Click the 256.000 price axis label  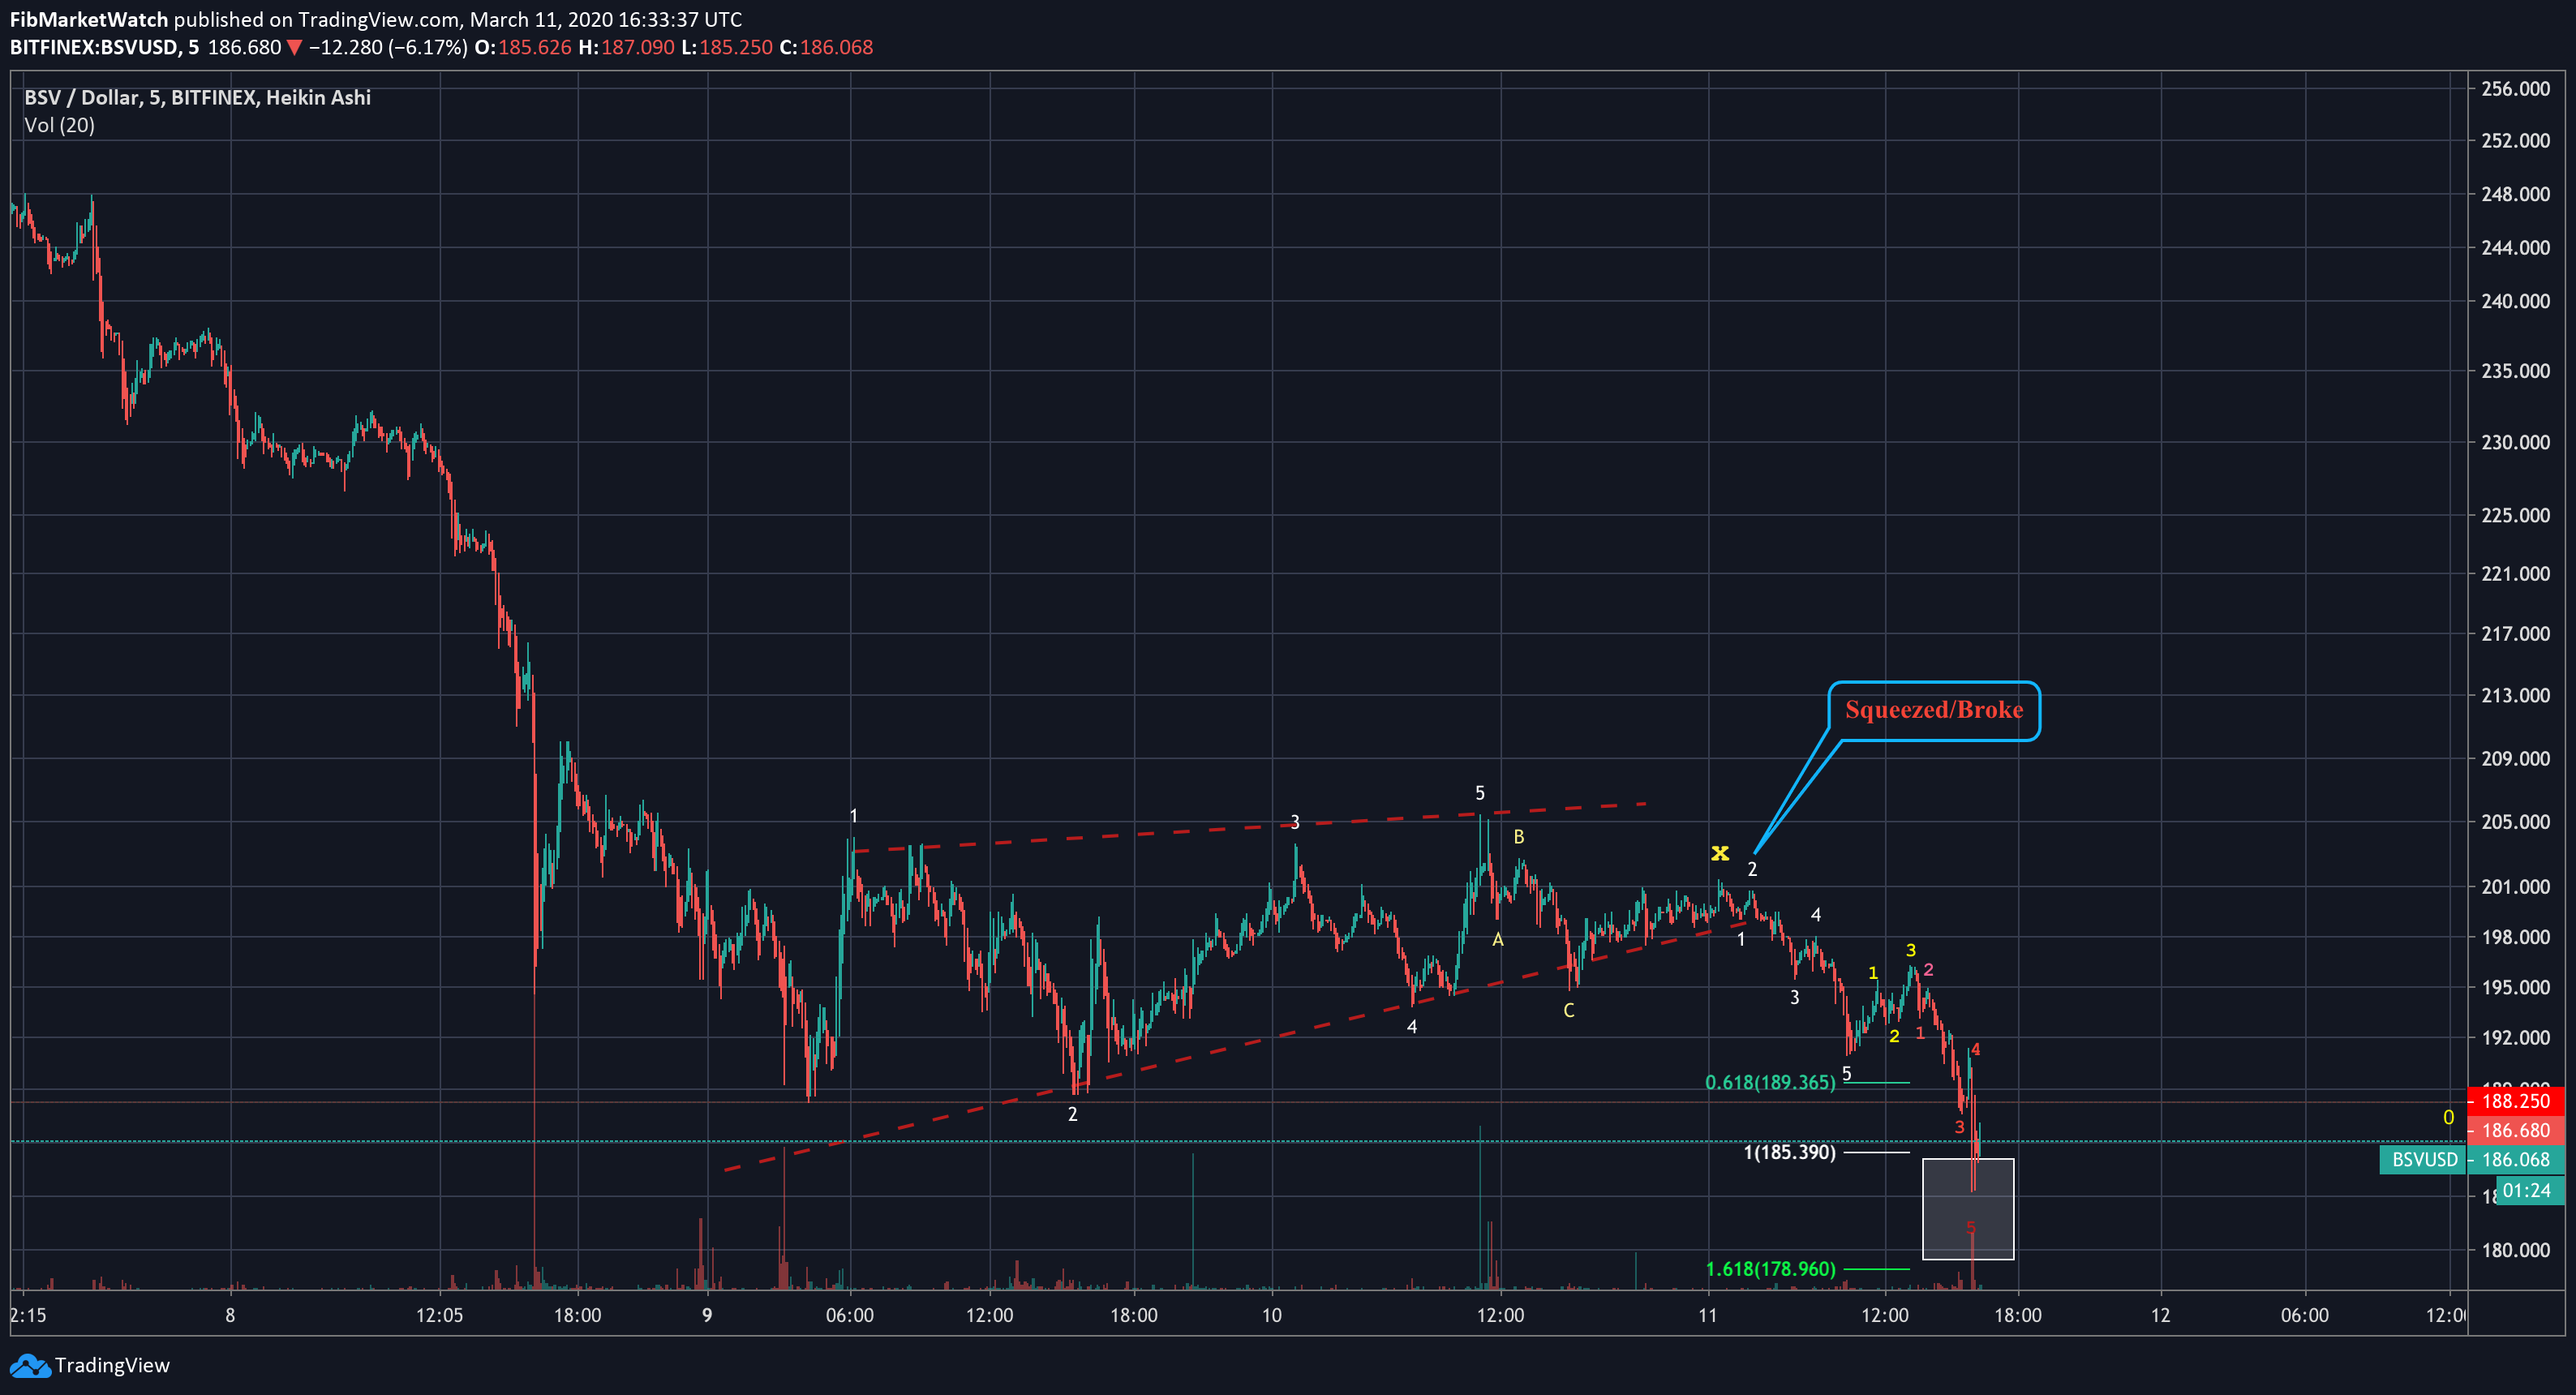[x=2515, y=89]
